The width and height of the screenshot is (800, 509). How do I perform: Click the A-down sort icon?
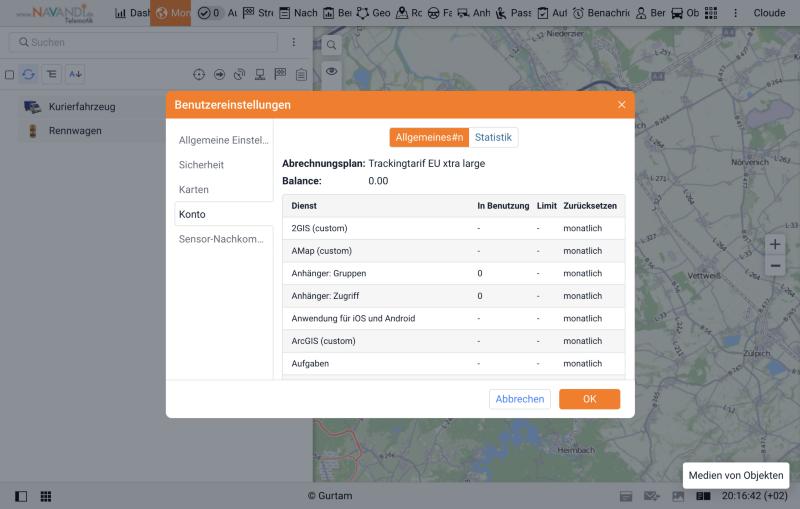click(75, 74)
